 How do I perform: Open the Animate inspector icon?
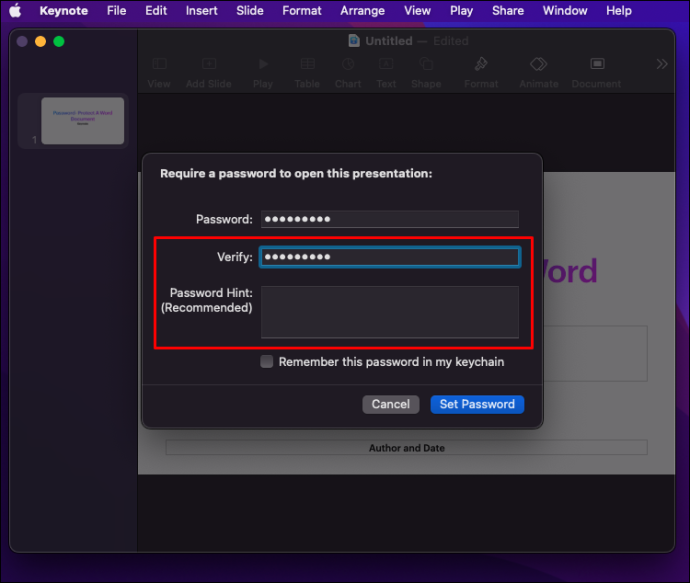(539, 64)
